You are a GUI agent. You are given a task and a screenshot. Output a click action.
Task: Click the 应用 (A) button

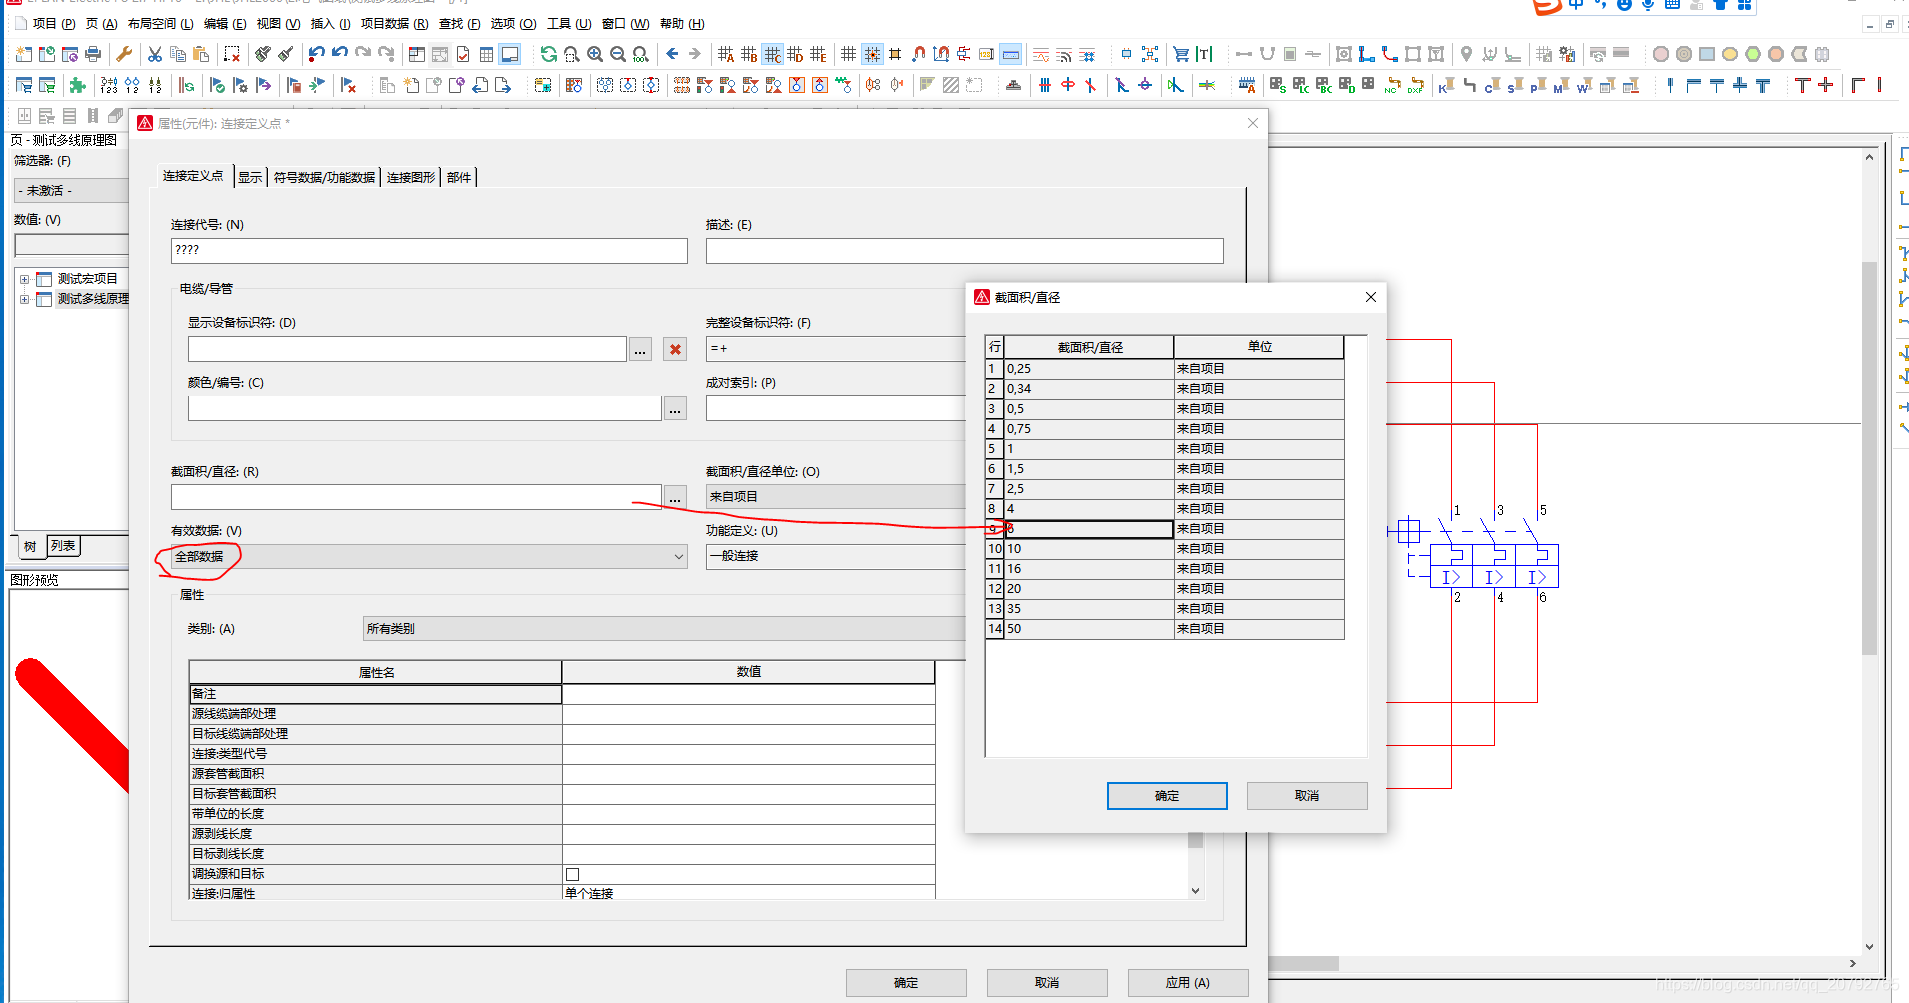pyautogui.click(x=1187, y=983)
